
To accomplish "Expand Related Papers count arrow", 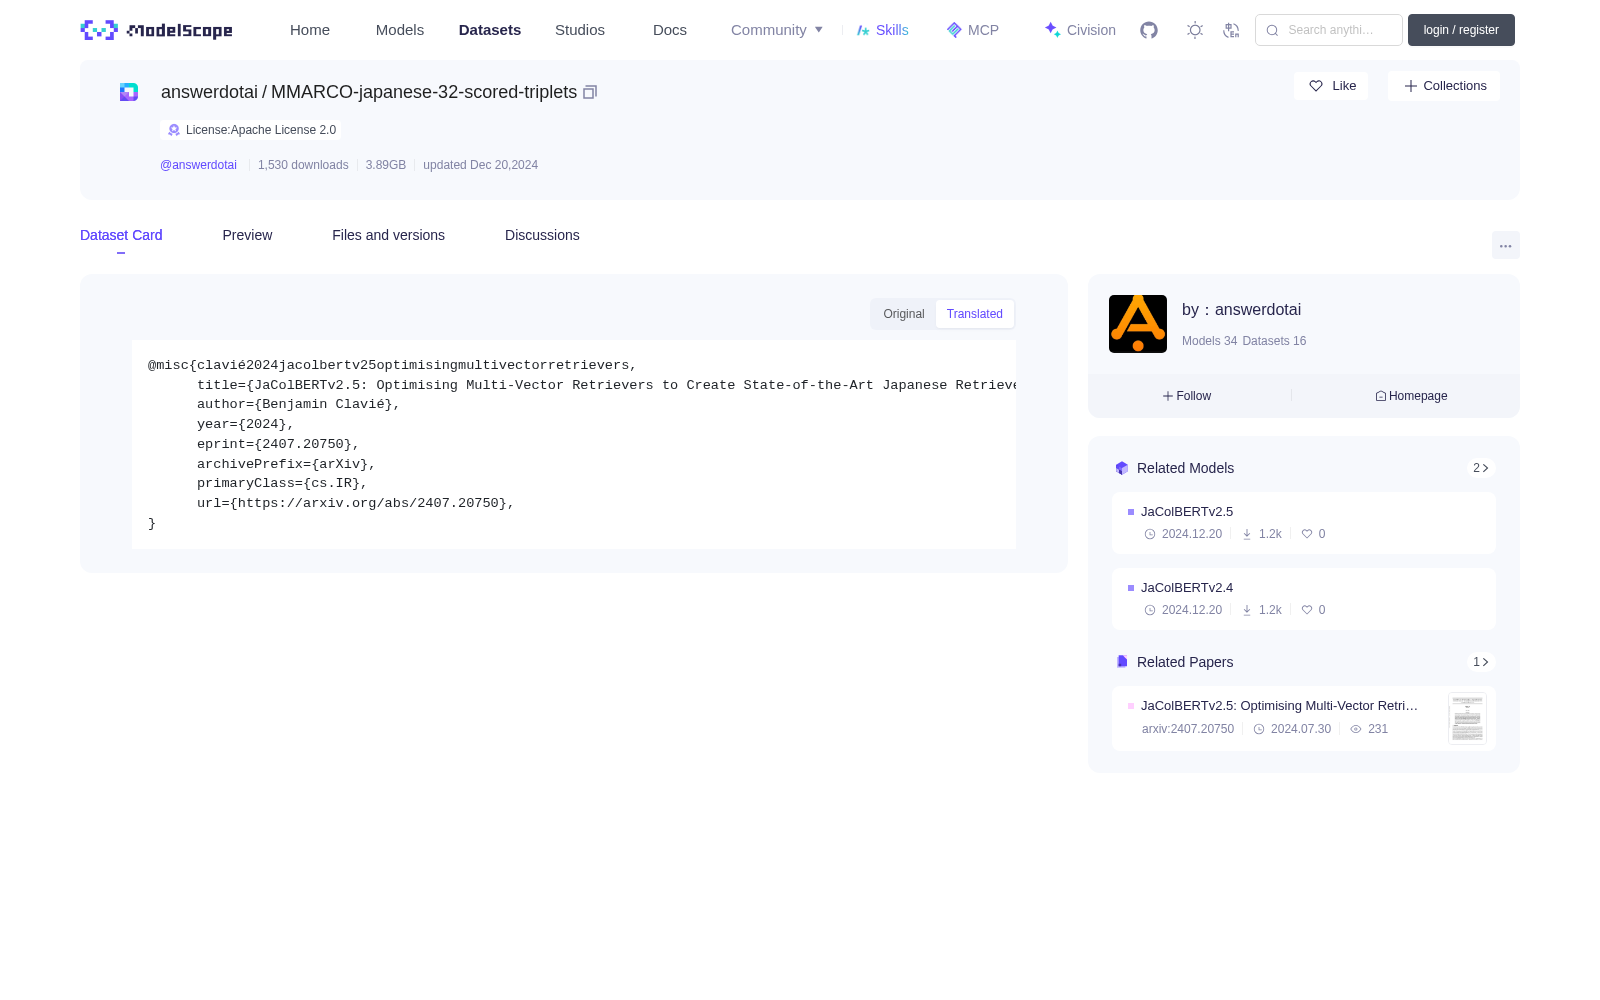I will pos(1481,662).
